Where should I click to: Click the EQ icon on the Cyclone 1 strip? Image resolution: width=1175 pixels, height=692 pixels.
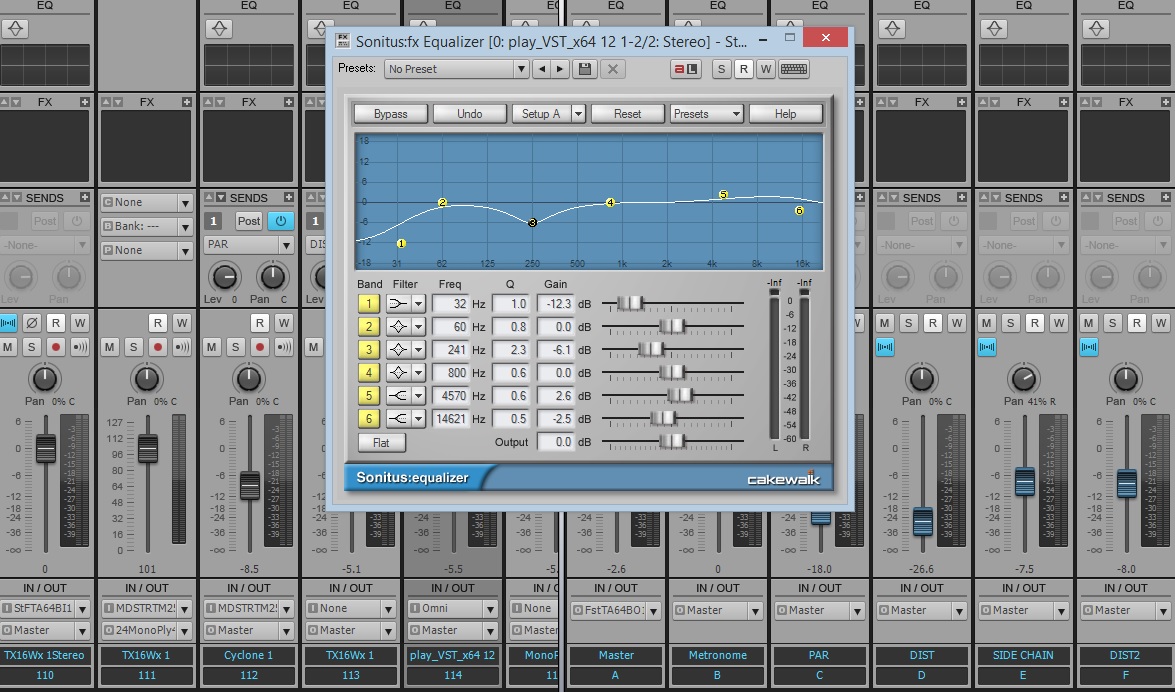point(220,28)
